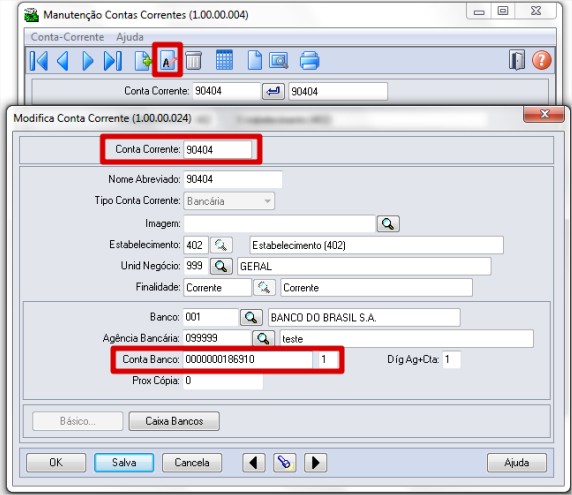Viewport: 572px width, 495px height.
Task: Click the printer icon
Action: tap(309, 61)
